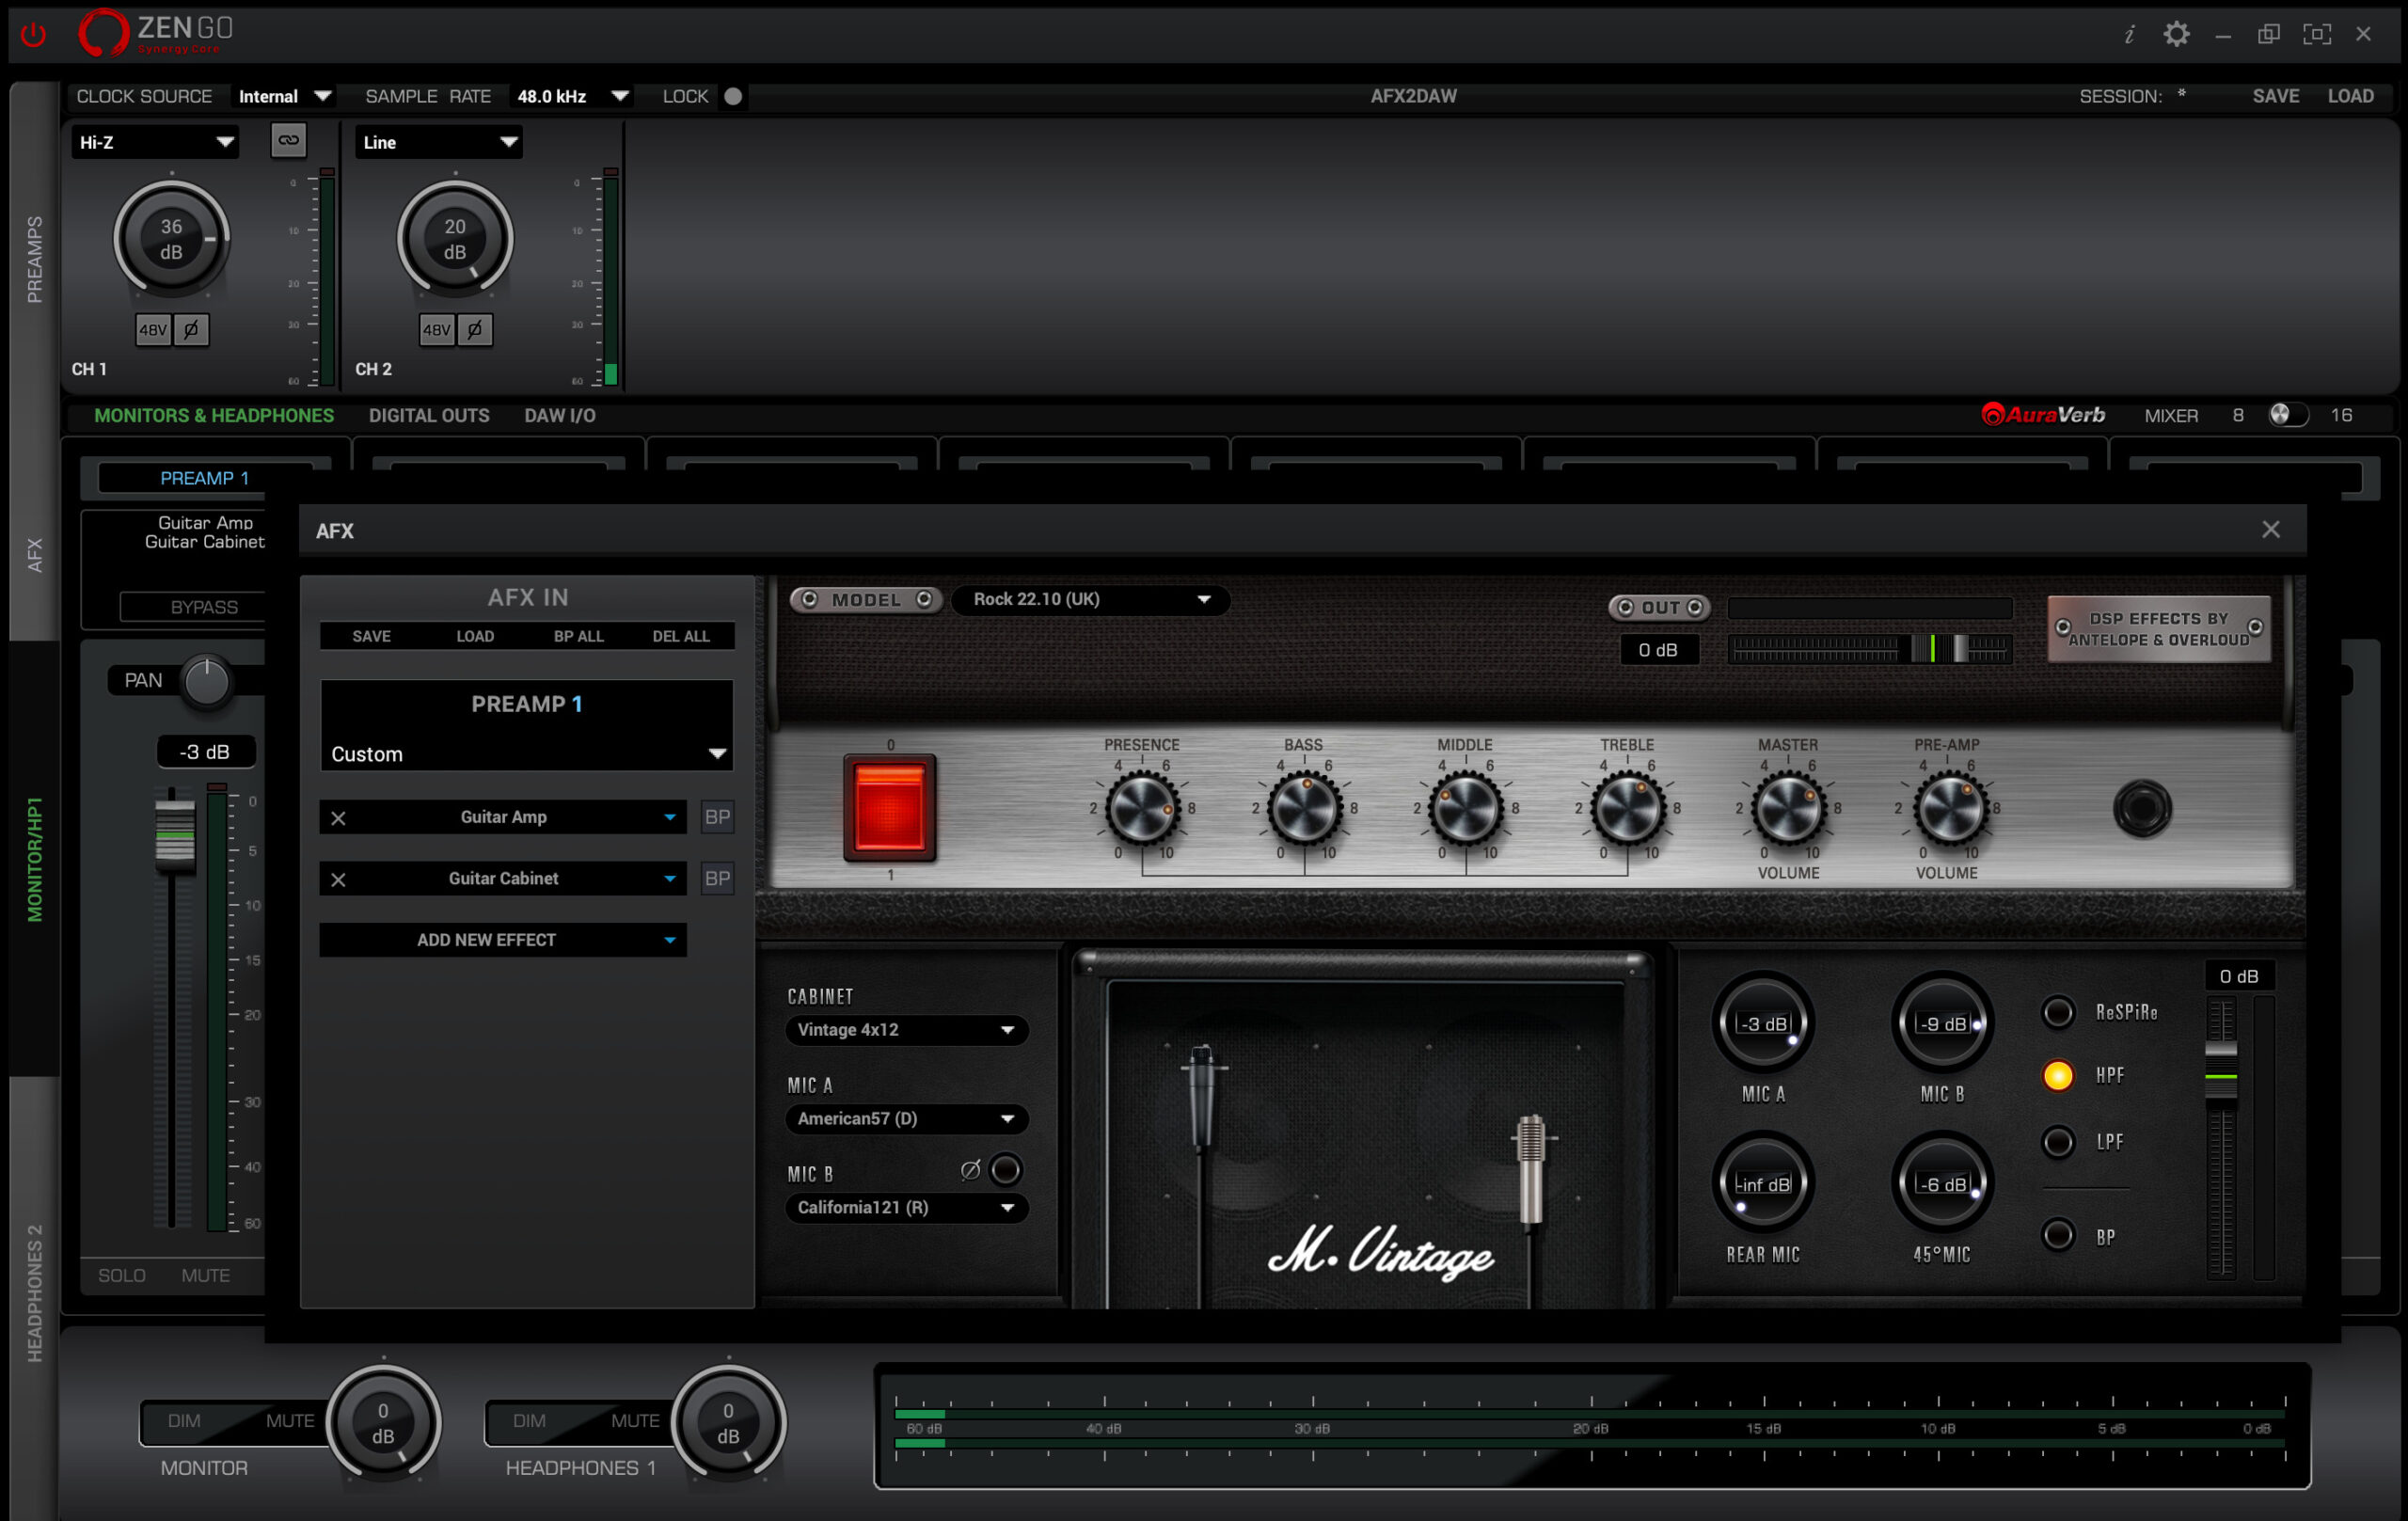Image resolution: width=2408 pixels, height=1521 pixels.
Task: Open the Add New Effect dropdown
Action: click(x=503, y=940)
